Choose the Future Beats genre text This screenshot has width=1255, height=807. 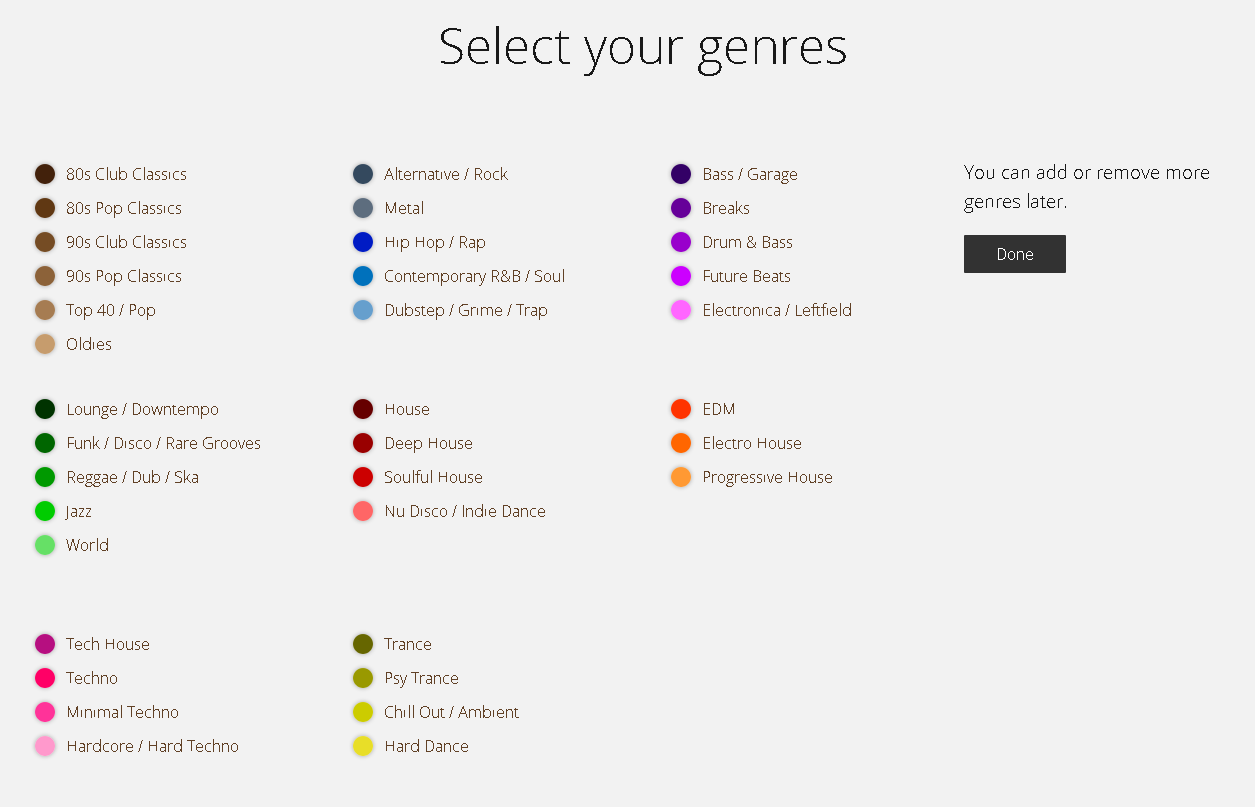[746, 276]
